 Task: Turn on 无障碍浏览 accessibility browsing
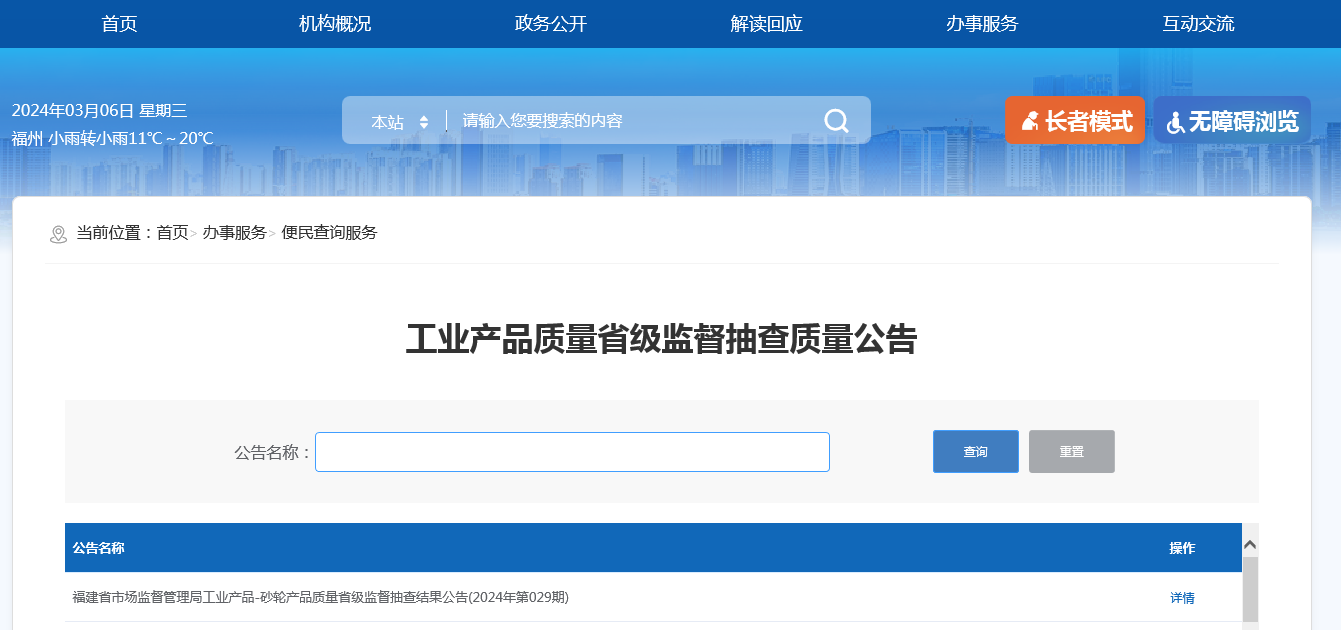coord(1232,121)
